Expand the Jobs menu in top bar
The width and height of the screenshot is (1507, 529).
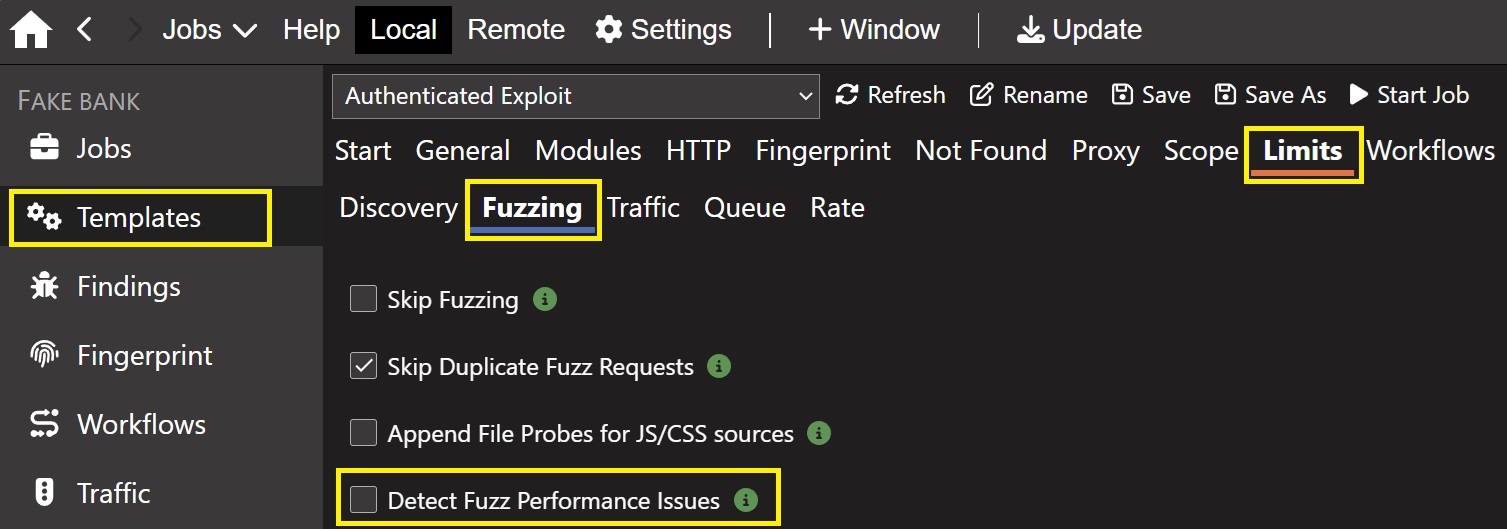[209, 30]
